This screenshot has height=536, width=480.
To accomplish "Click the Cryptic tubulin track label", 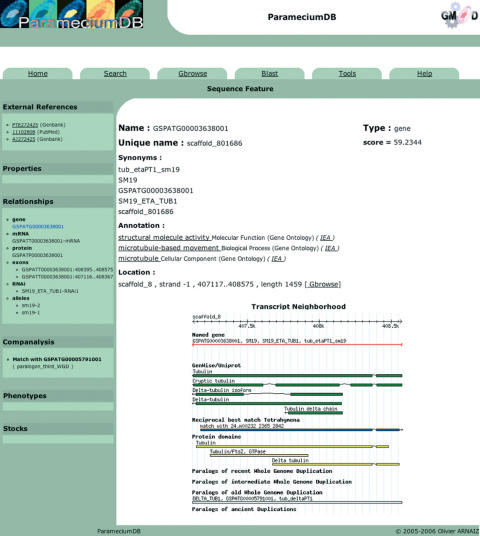I will pos(214,381).
